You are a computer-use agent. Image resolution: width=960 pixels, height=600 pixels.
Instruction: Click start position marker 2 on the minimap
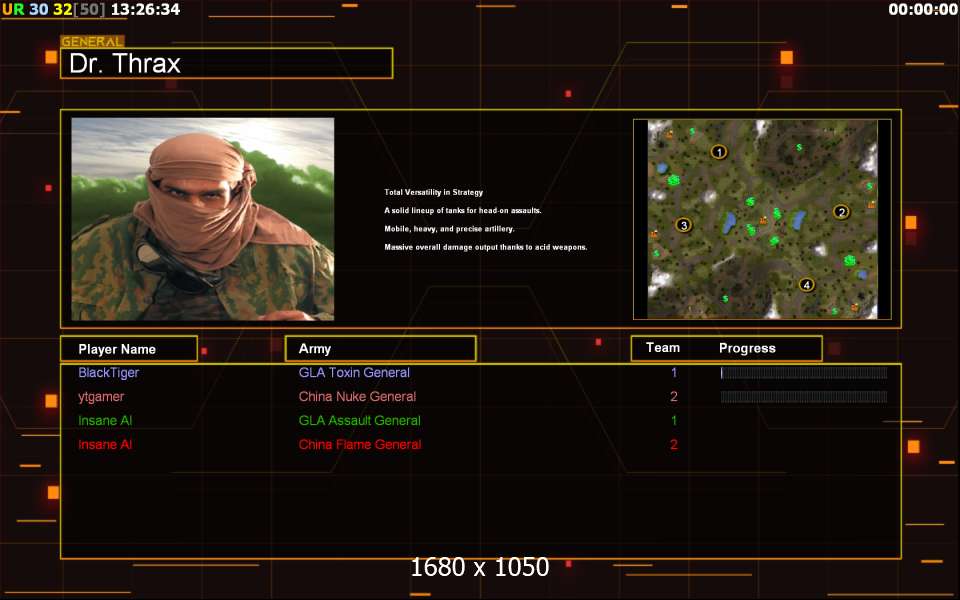click(x=841, y=212)
